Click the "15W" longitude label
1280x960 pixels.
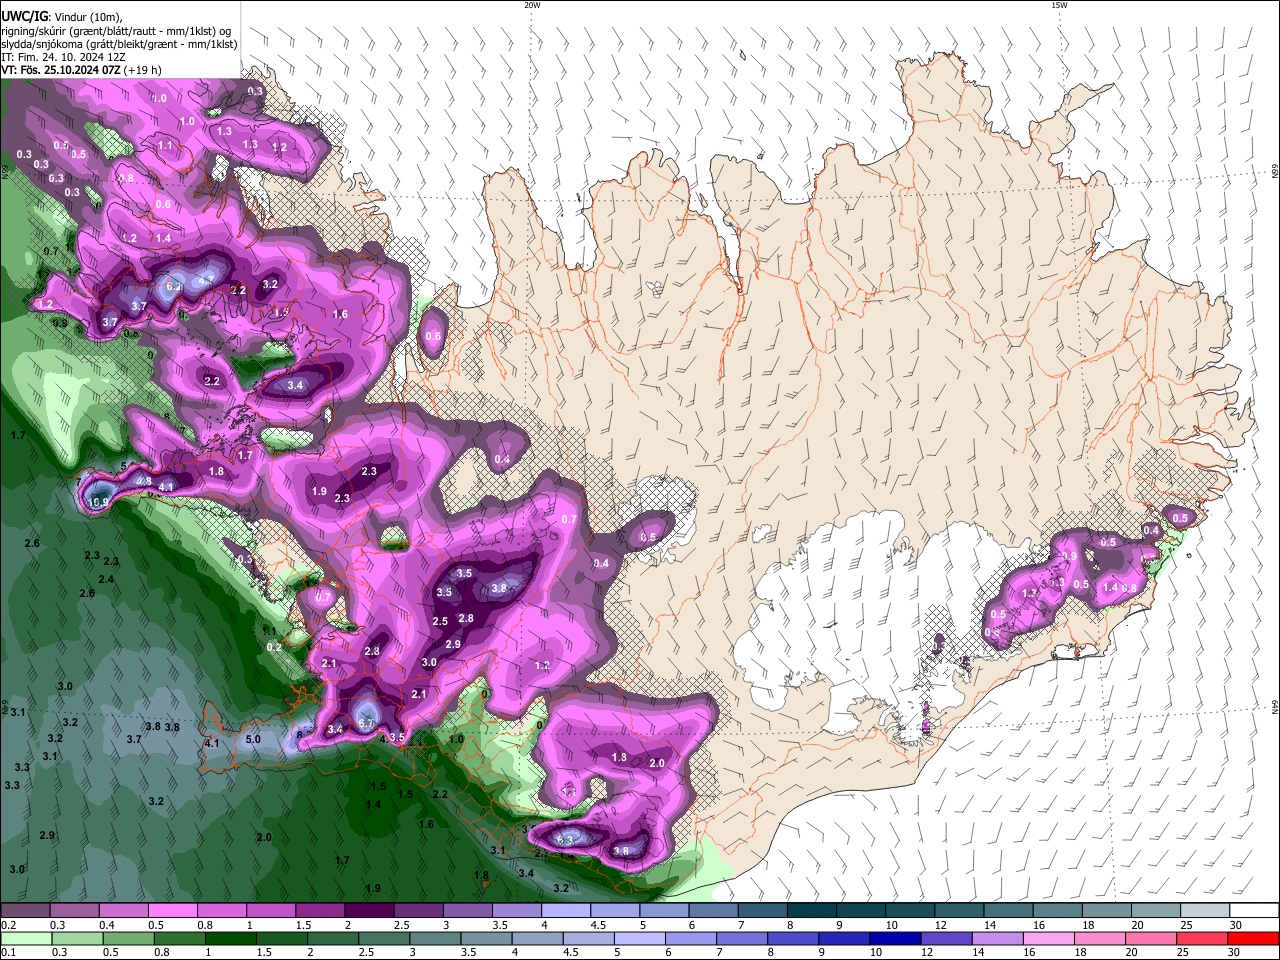tap(1059, 5)
